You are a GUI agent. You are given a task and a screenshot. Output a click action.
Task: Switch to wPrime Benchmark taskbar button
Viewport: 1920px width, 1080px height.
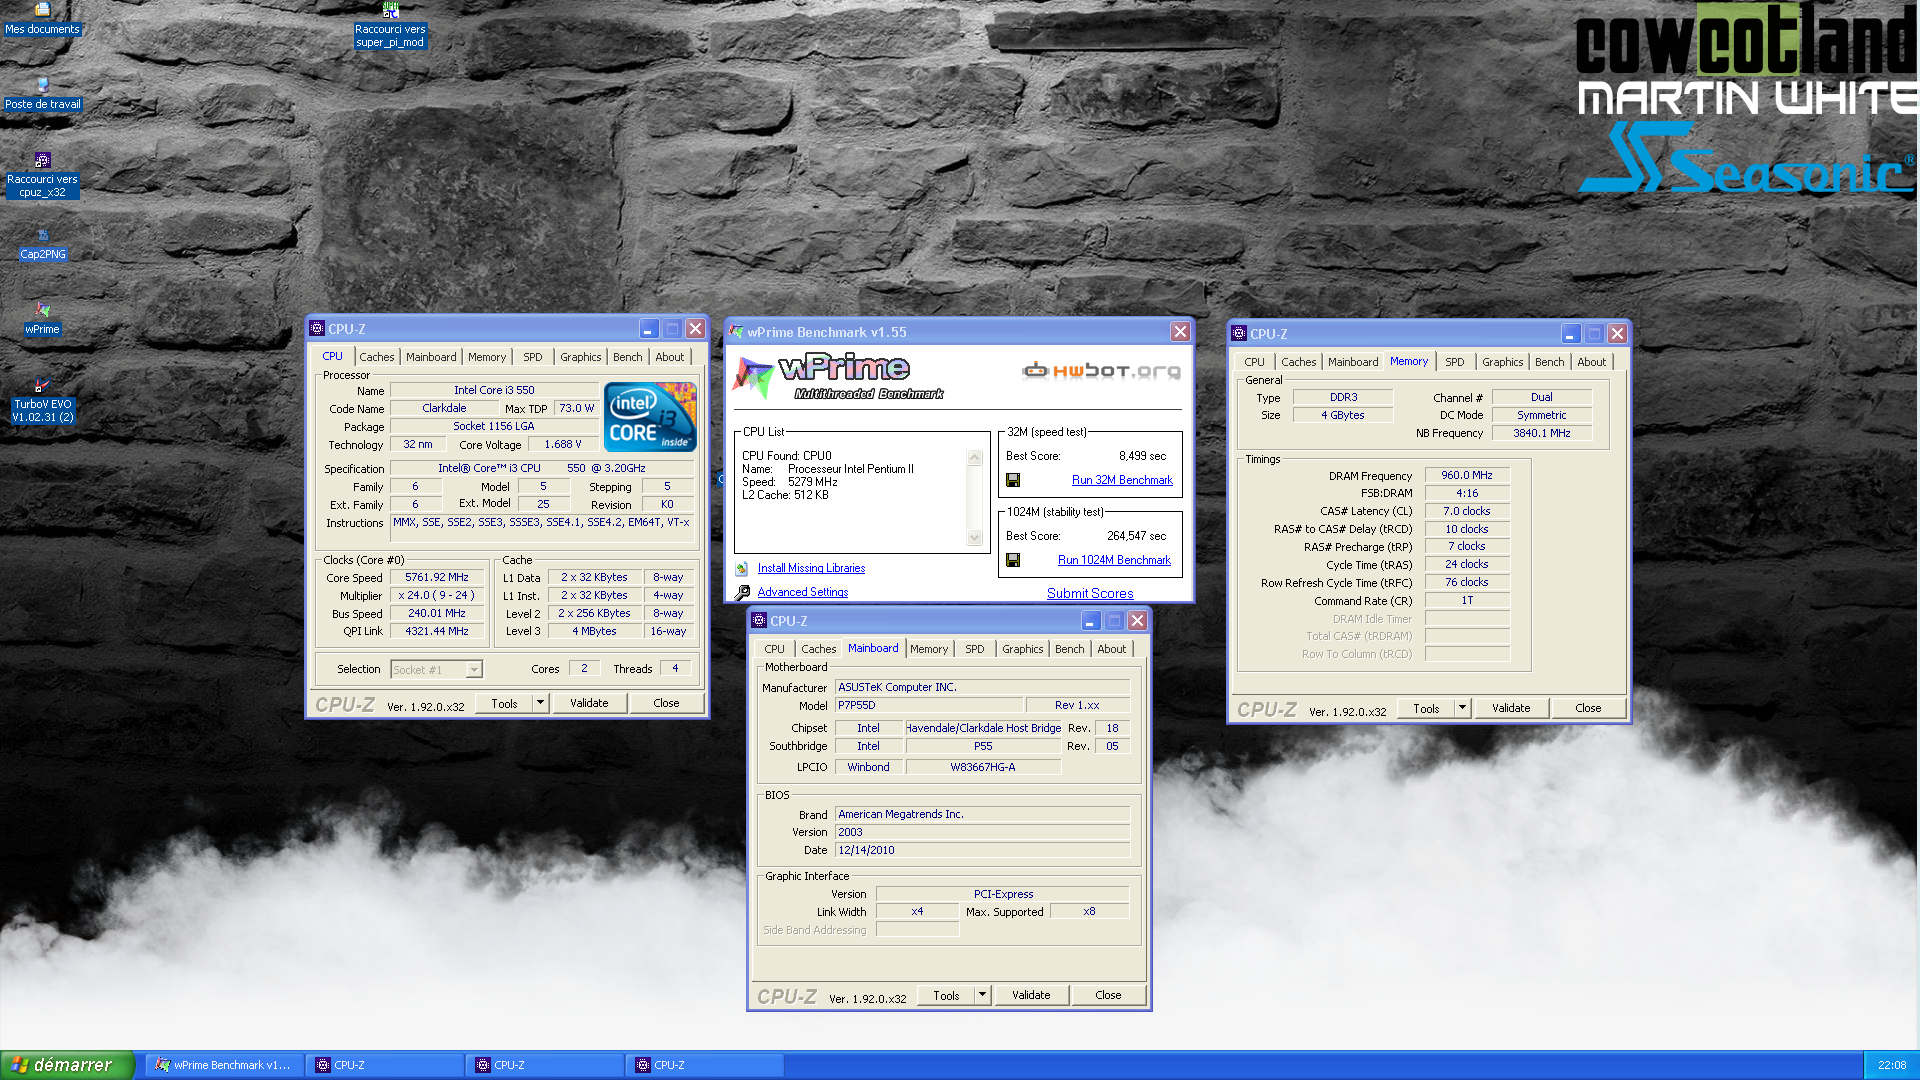(x=224, y=1065)
